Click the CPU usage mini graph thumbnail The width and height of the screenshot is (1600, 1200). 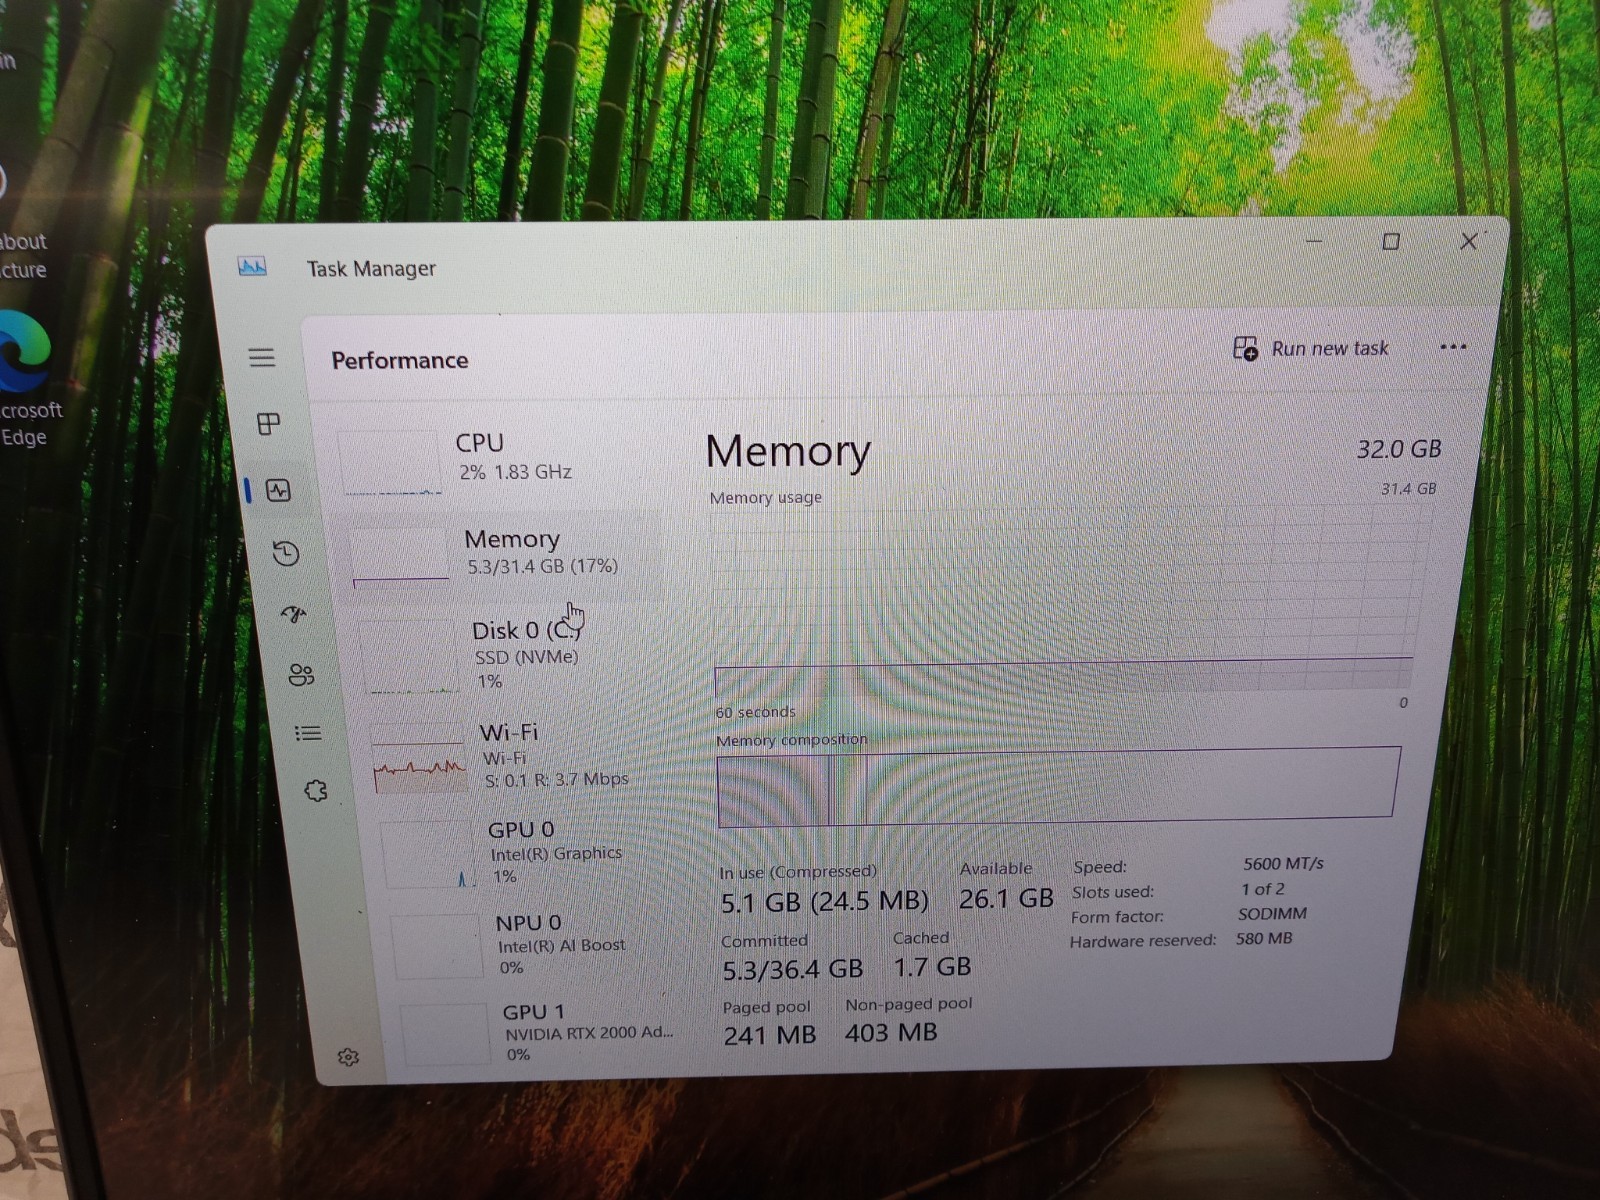(390, 462)
